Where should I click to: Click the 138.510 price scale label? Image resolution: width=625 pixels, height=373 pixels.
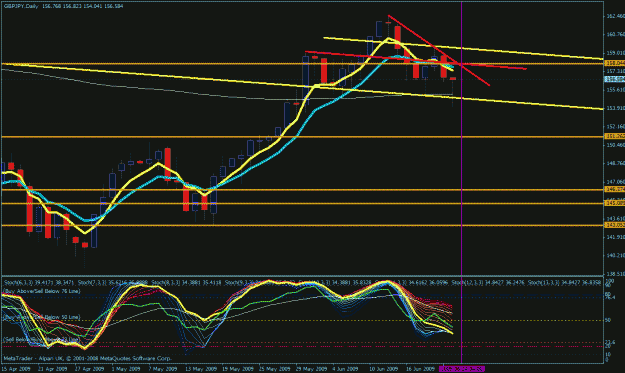click(x=615, y=274)
